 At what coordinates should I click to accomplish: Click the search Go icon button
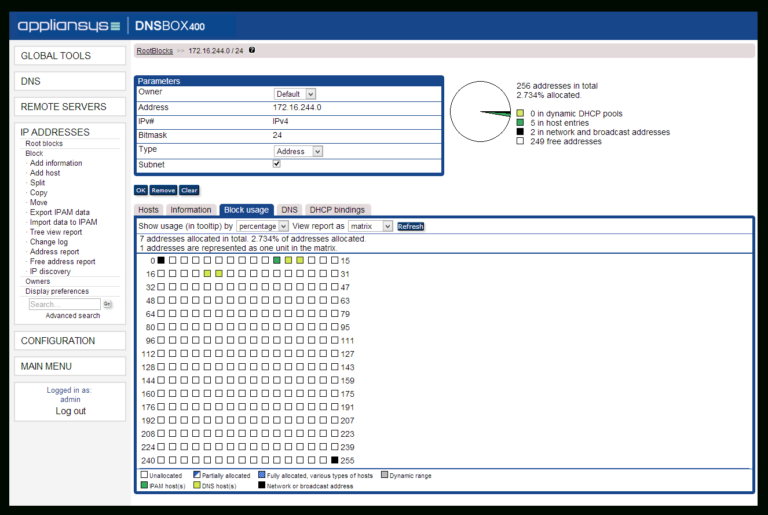point(108,304)
